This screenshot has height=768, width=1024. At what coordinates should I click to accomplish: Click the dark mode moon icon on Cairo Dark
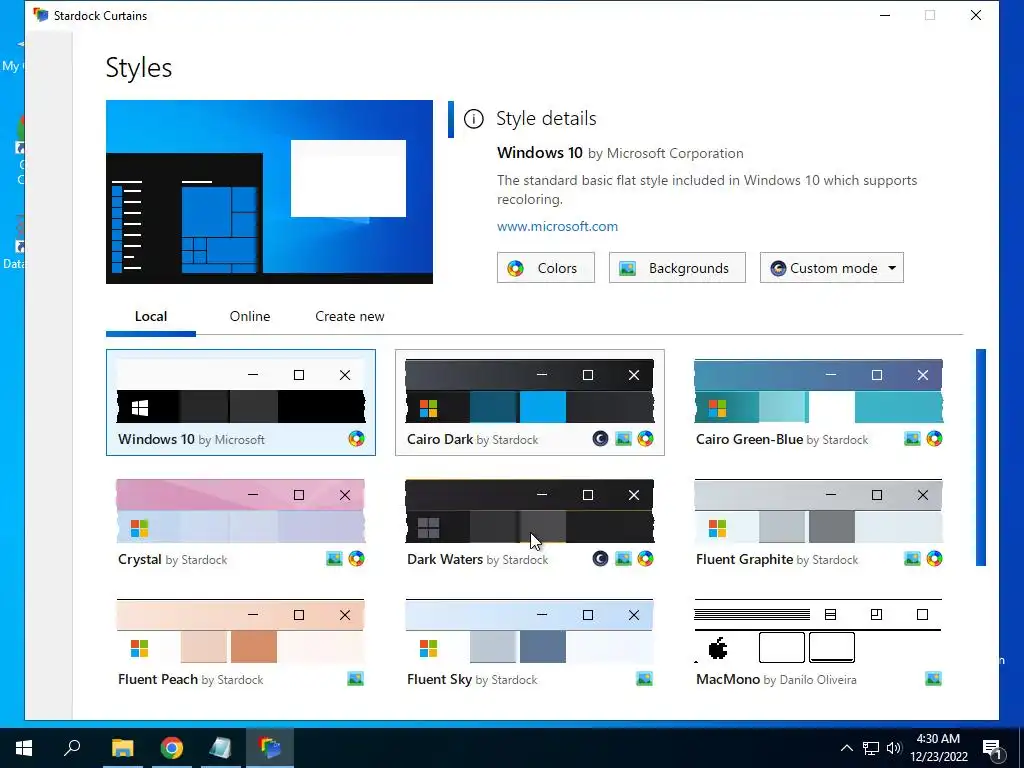click(x=600, y=439)
